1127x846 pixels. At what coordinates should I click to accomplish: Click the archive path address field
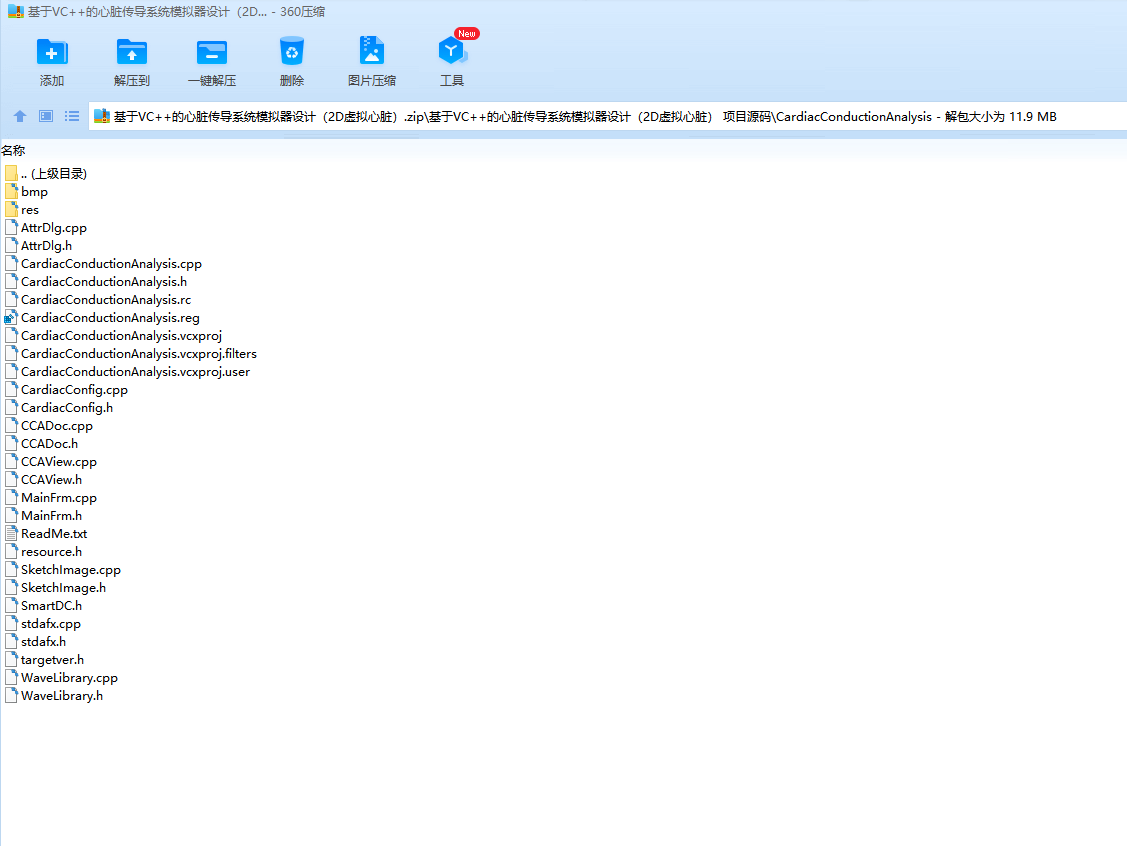(x=607, y=116)
